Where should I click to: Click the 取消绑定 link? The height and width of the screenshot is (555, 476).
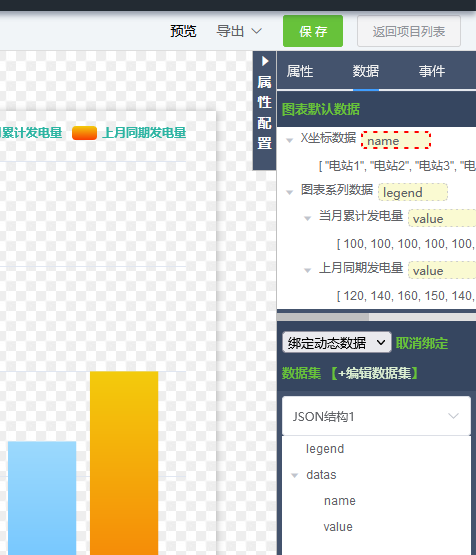tap(422, 343)
